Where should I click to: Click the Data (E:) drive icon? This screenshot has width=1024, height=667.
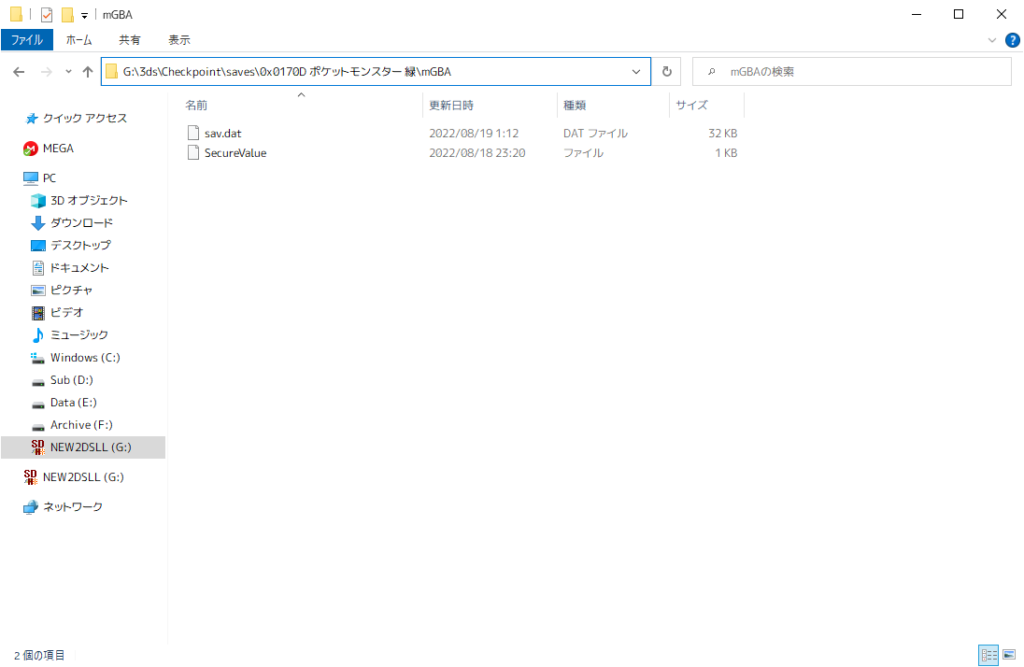click(38, 404)
